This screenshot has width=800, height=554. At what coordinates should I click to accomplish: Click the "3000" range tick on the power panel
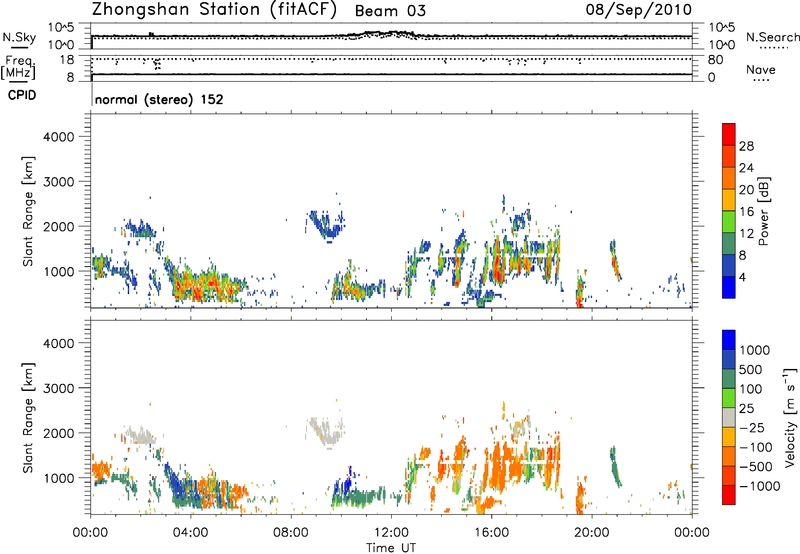(x=58, y=182)
